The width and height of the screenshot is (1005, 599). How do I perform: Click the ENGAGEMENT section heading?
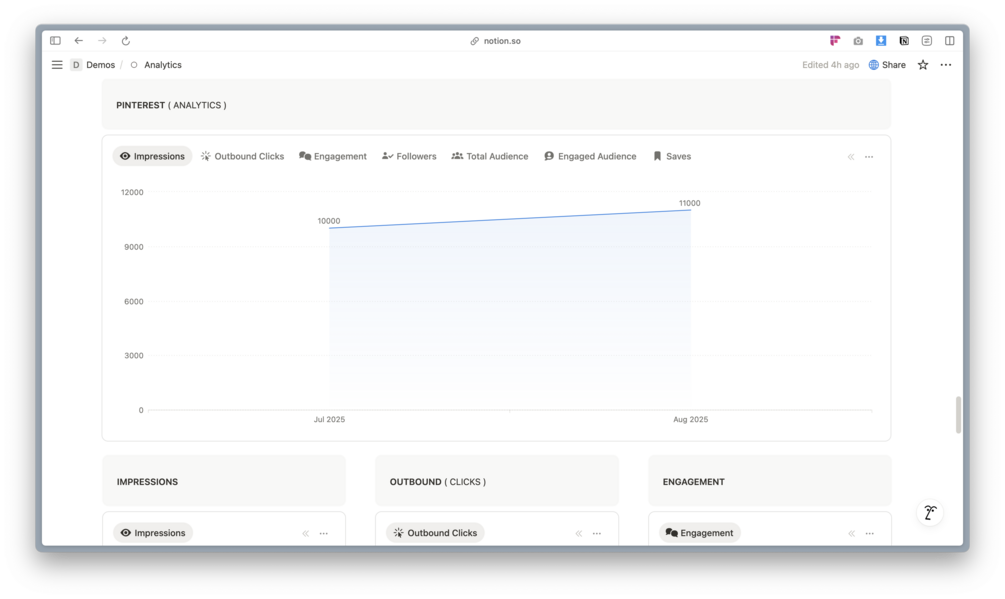click(694, 482)
